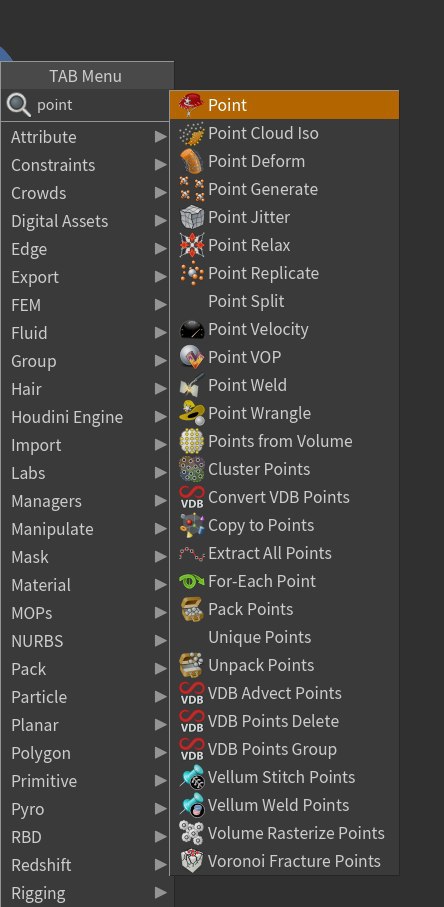Click the magnifying glass search icon
Viewport: 444px width, 907px height.
18,105
